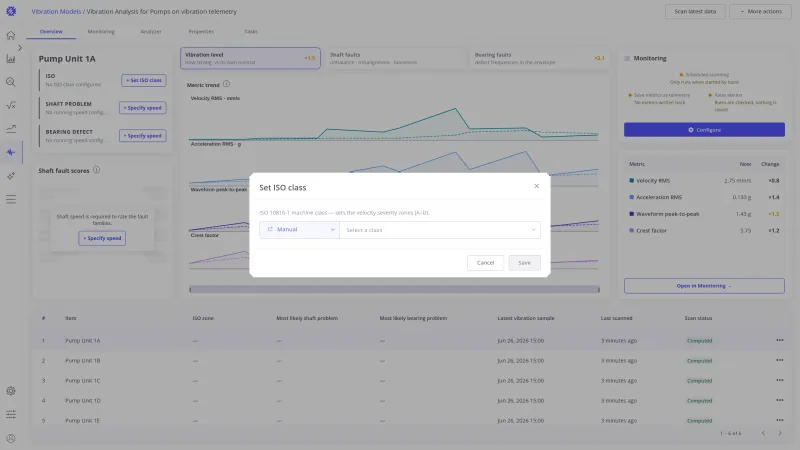This screenshot has width=800, height=450.
Task: Open the Select a class dropdown
Action: coord(440,230)
